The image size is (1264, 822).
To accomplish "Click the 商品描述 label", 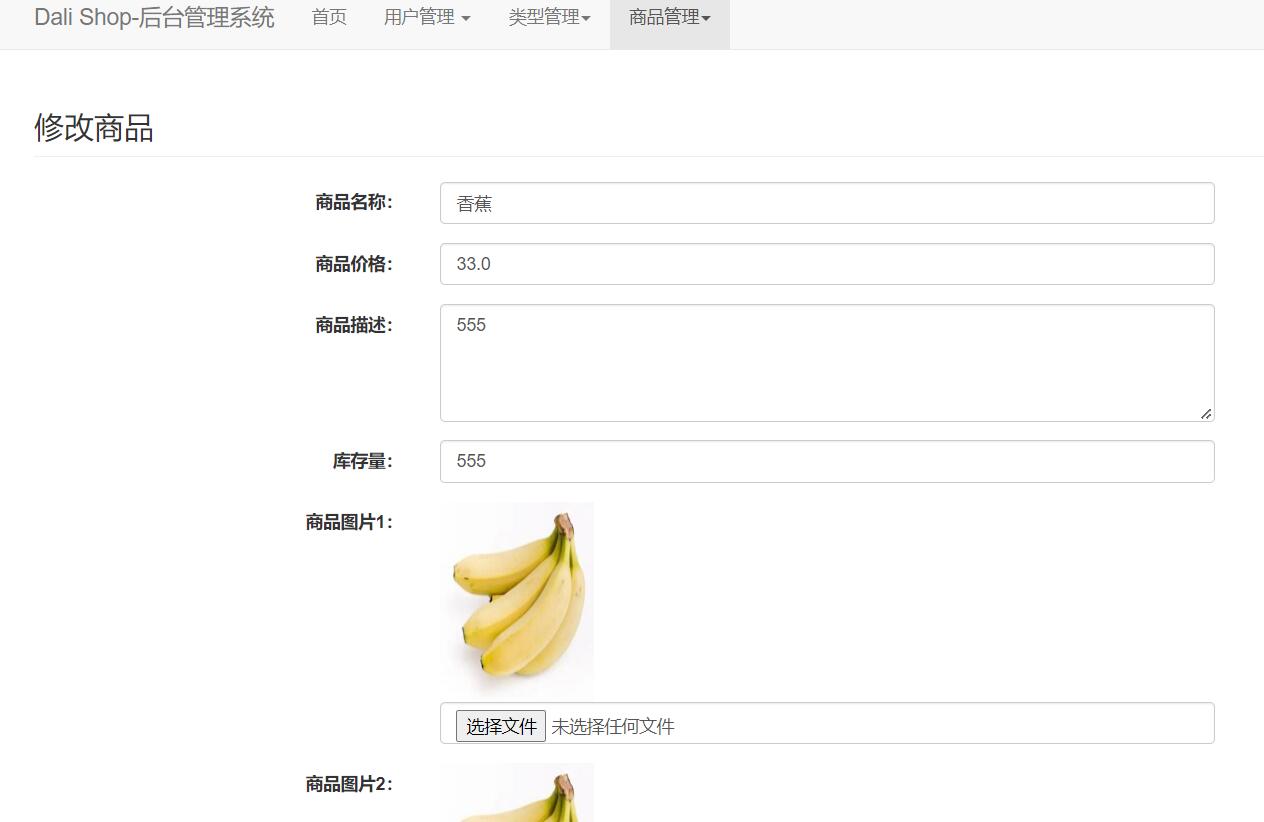I will click(x=354, y=325).
